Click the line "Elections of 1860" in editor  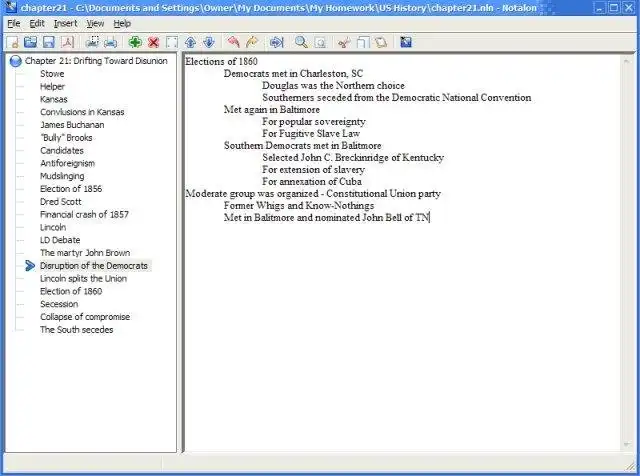tap(221, 61)
